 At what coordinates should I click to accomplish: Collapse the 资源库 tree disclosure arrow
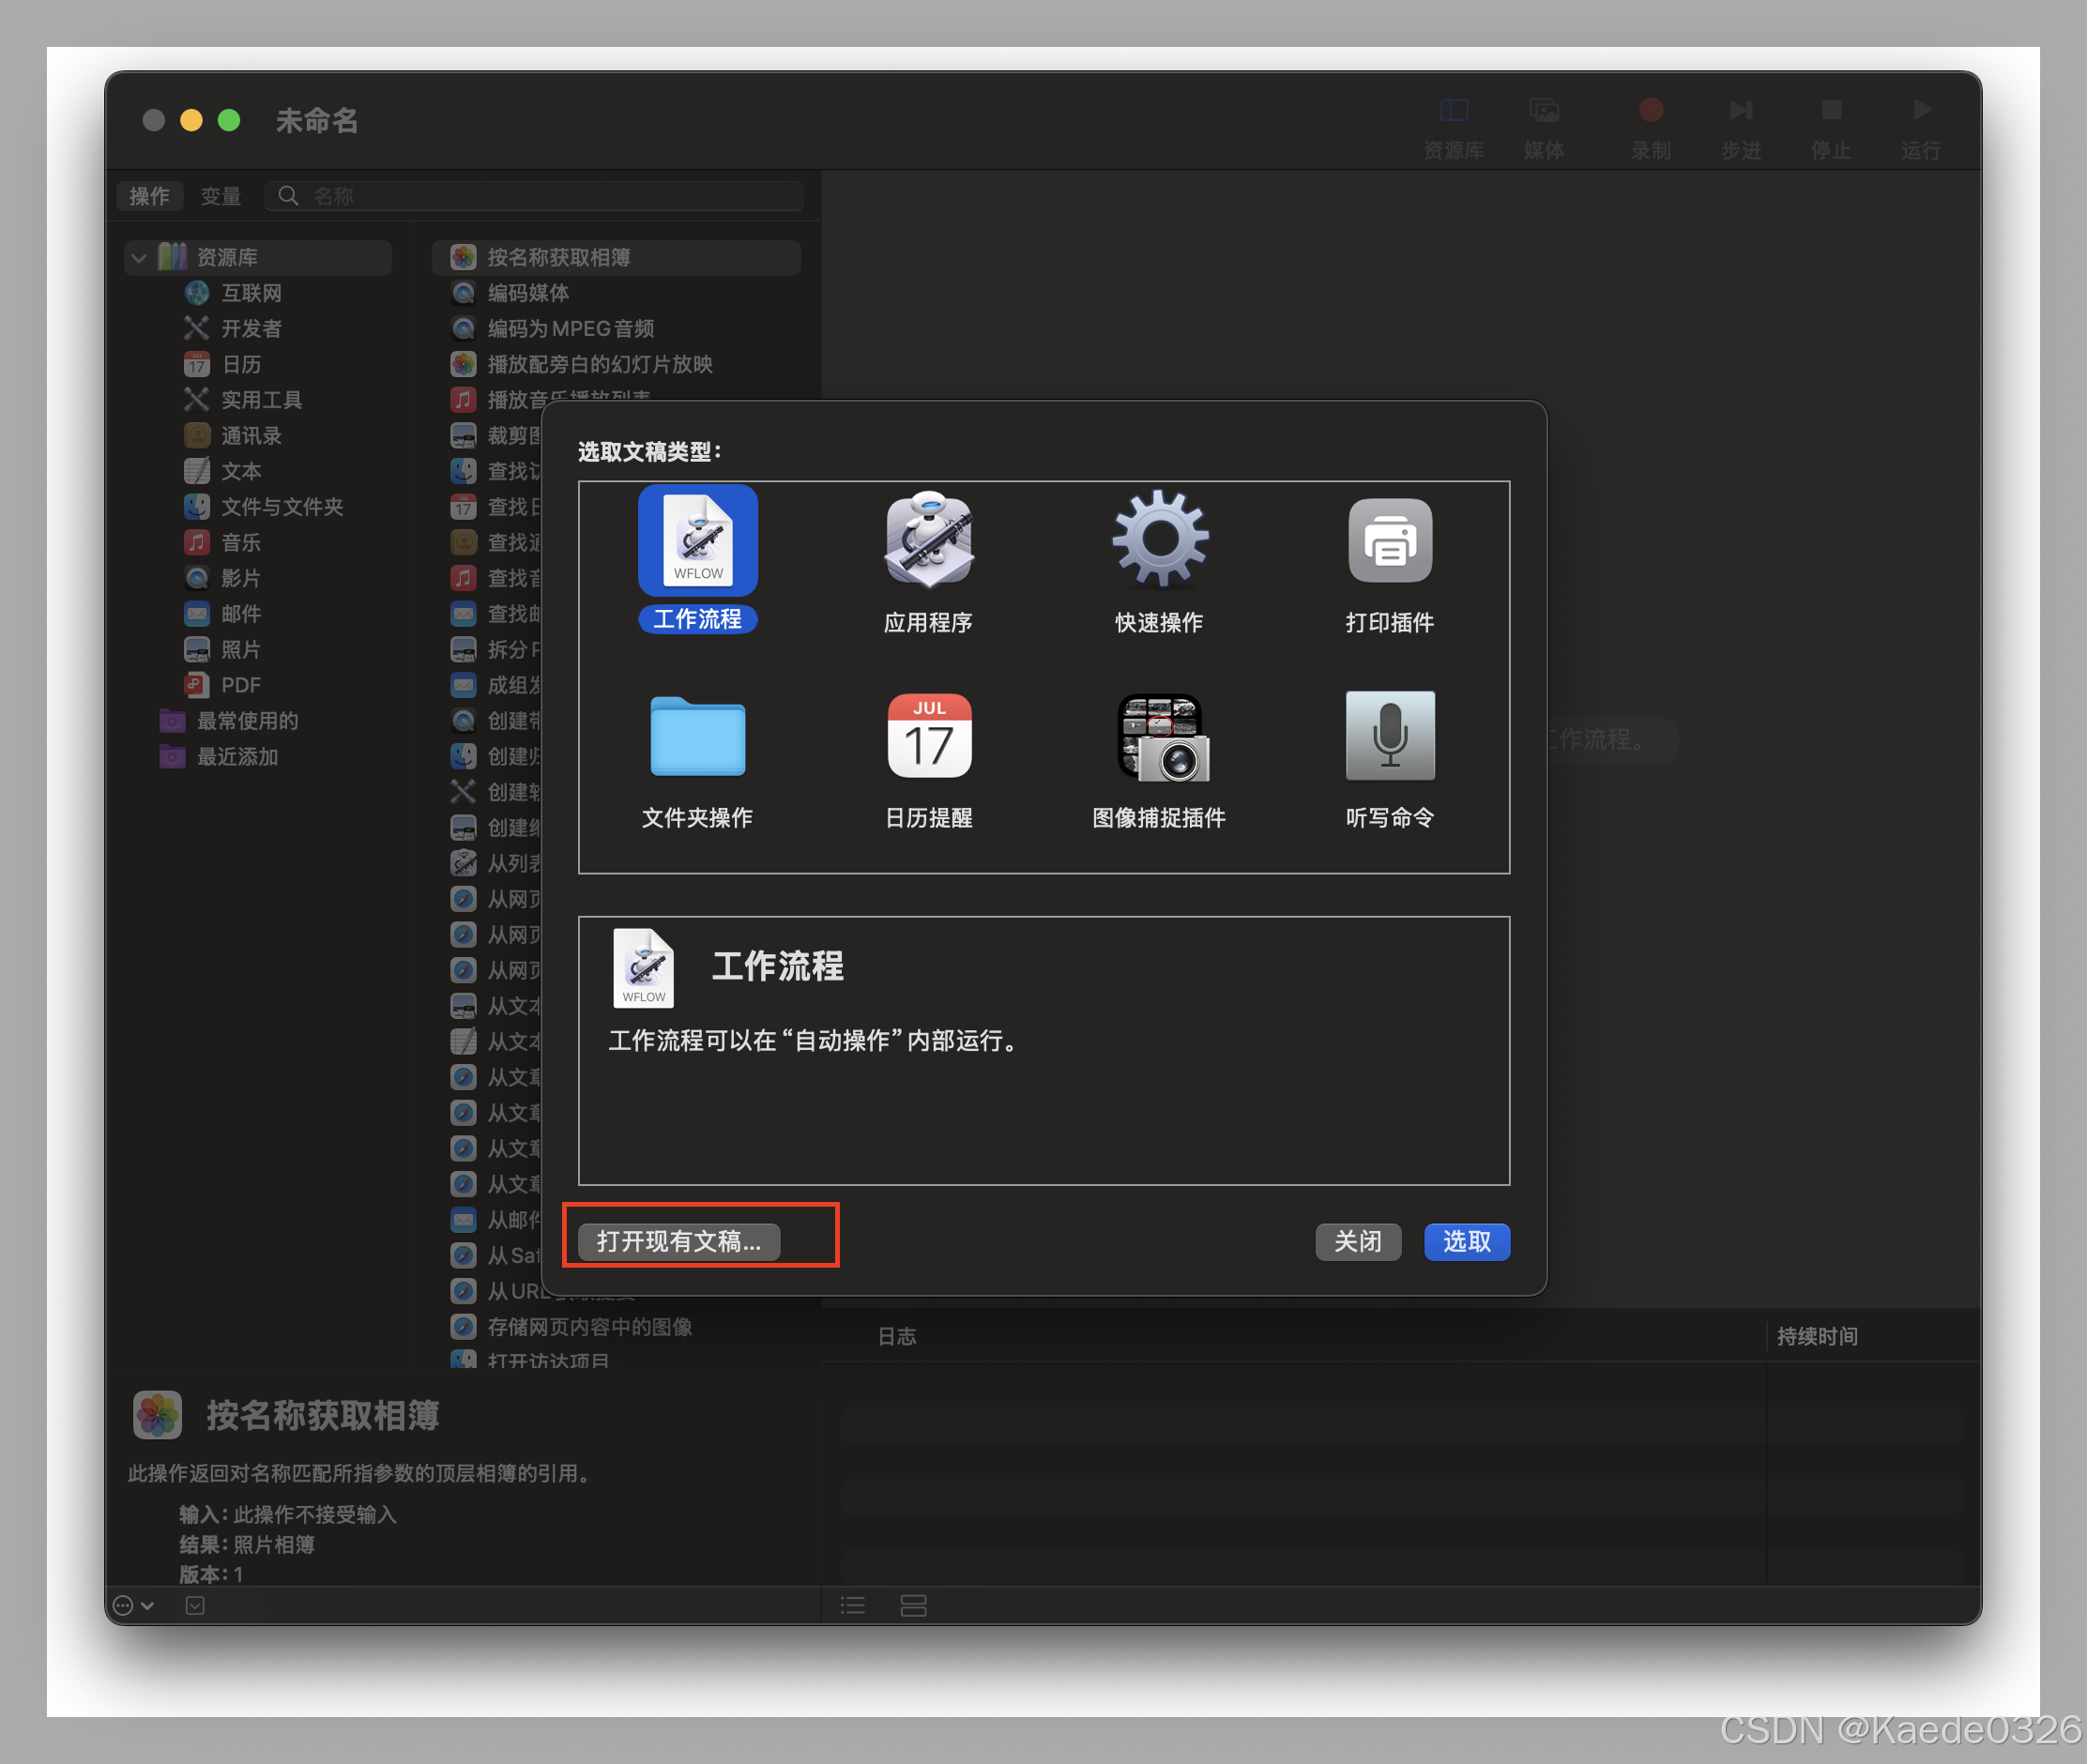pos(139,258)
